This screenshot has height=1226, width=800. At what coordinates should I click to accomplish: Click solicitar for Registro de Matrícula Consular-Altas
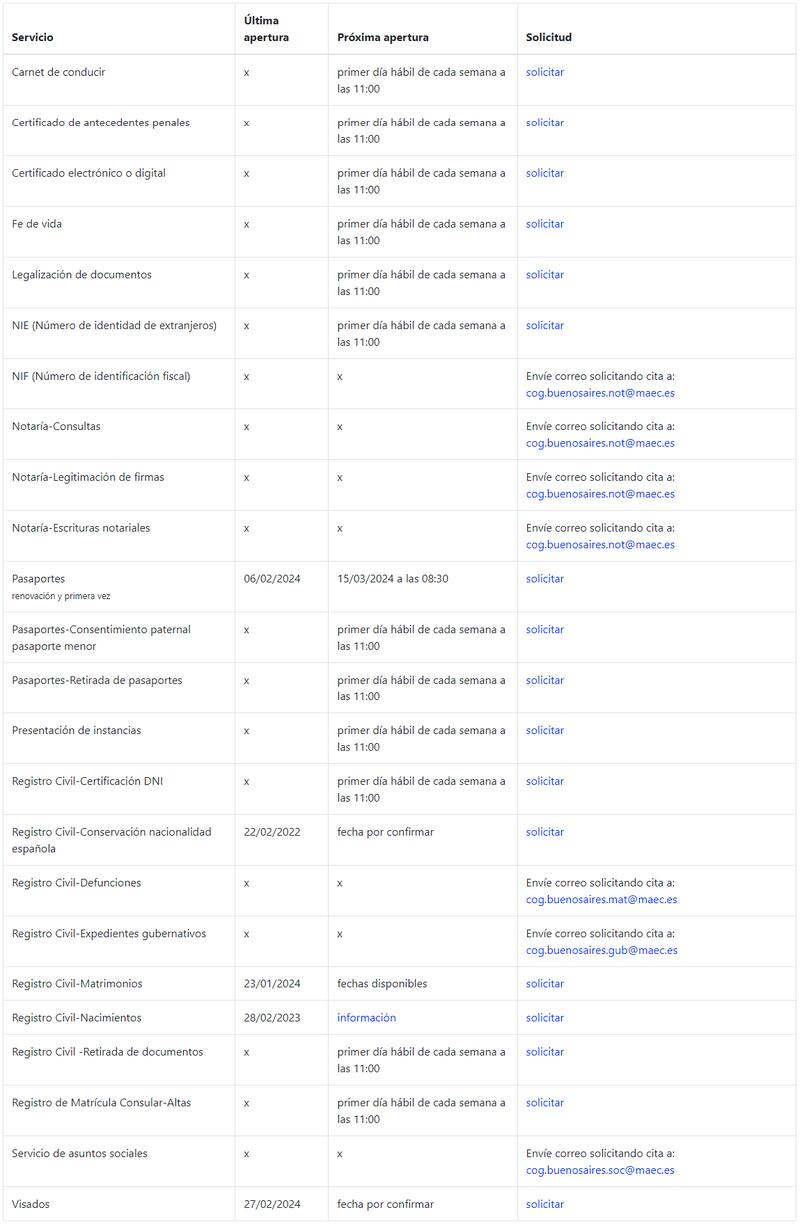545,1103
